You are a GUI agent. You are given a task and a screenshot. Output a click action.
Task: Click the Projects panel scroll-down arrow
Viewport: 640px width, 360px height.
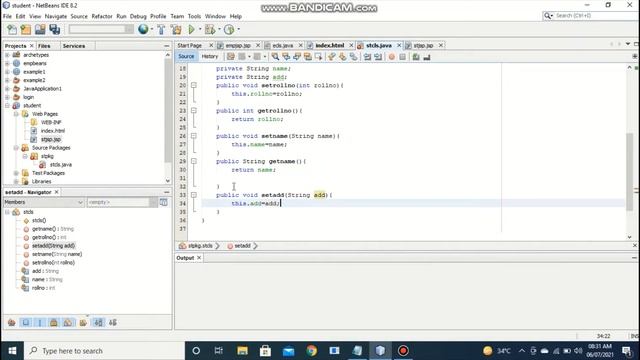click(x=168, y=180)
